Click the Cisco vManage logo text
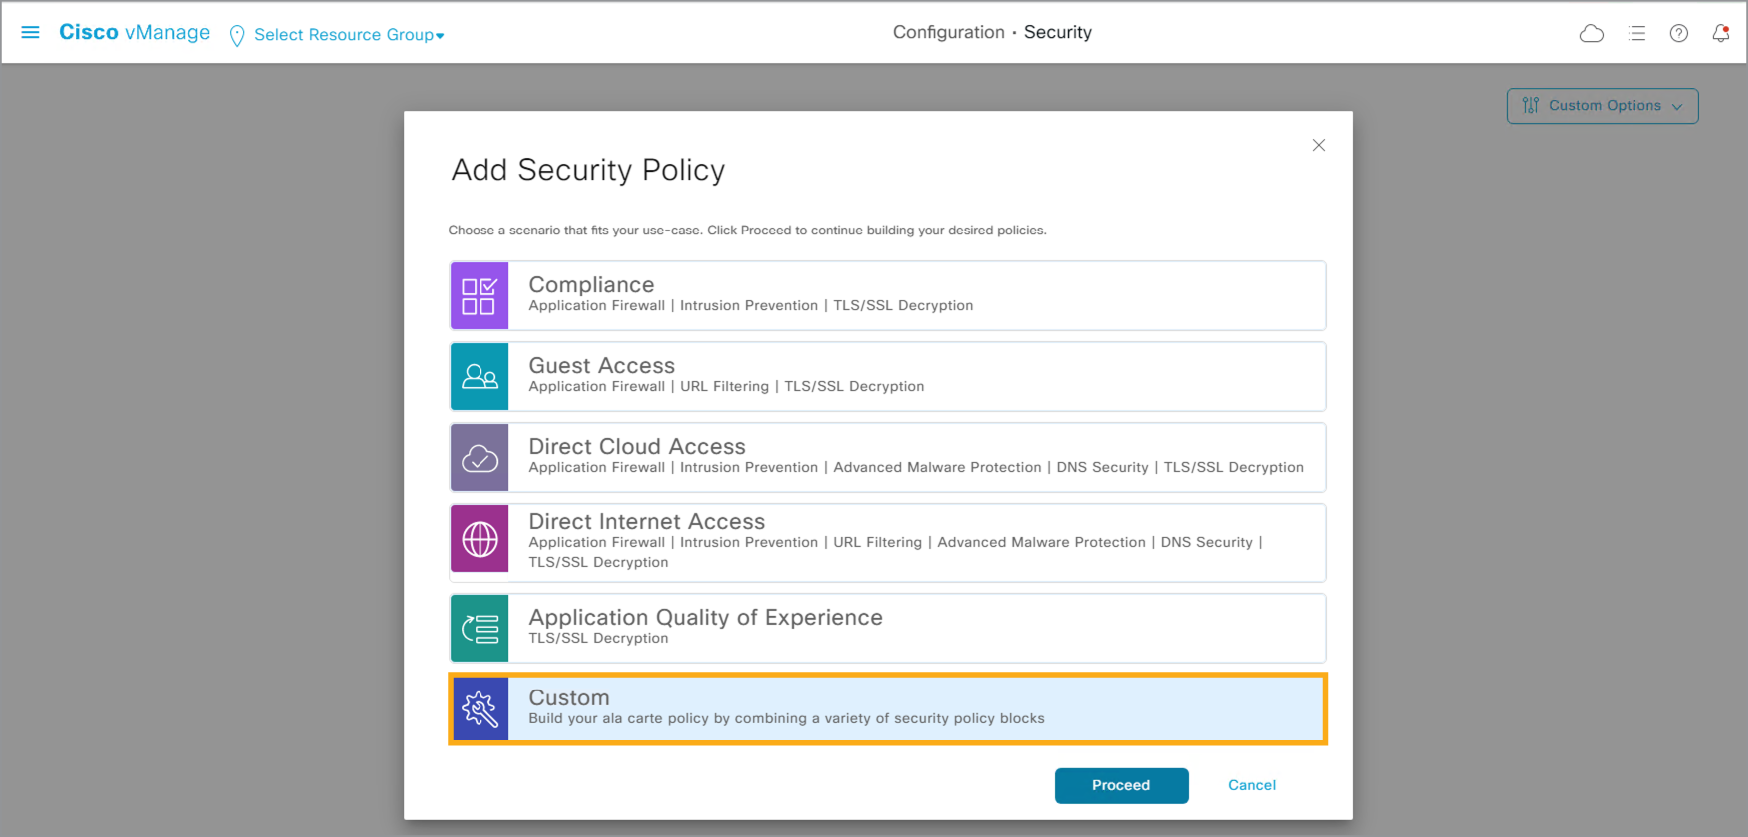Viewport: 1748px width, 837px height. [134, 33]
